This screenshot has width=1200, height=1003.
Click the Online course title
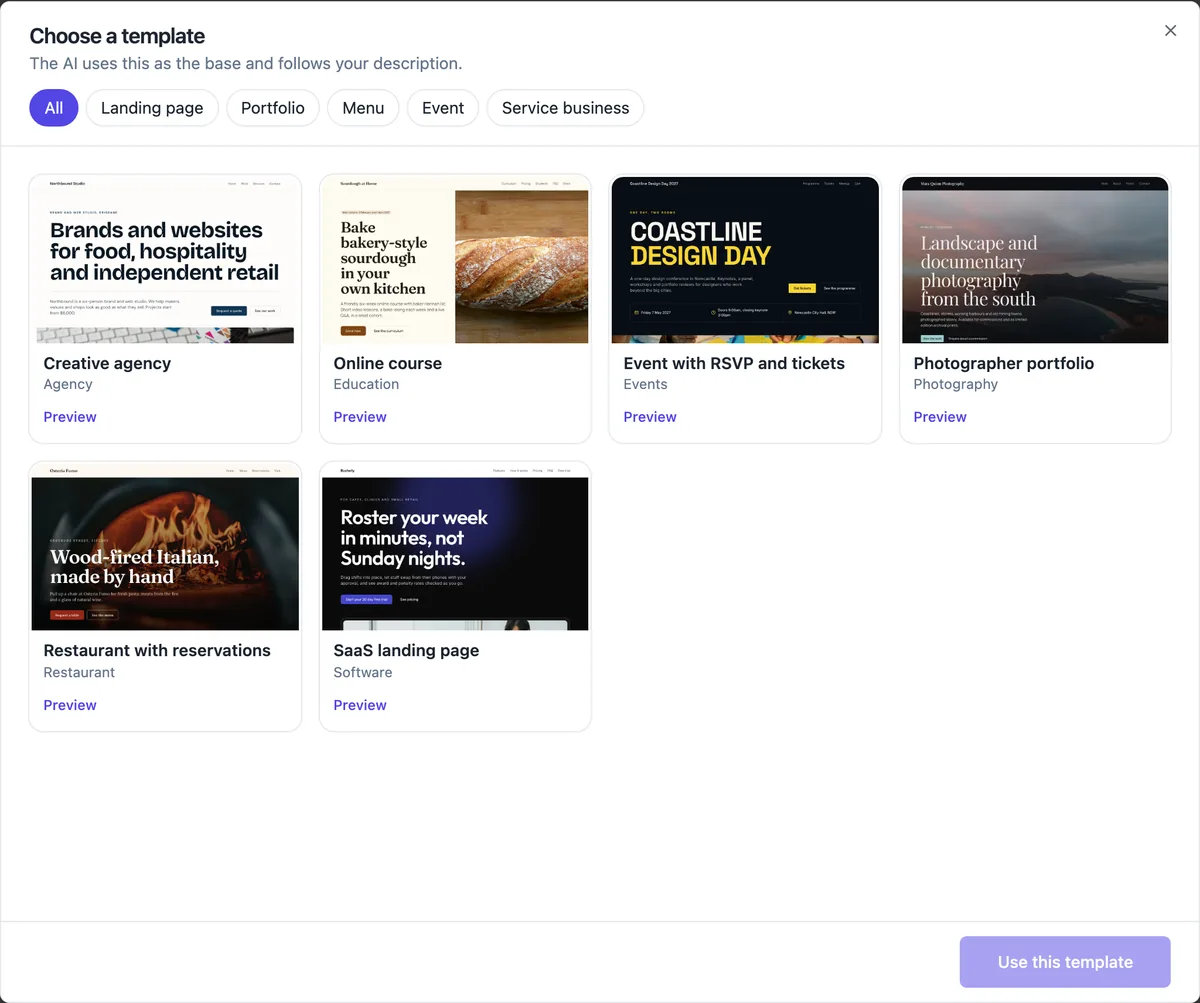point(388,363)
